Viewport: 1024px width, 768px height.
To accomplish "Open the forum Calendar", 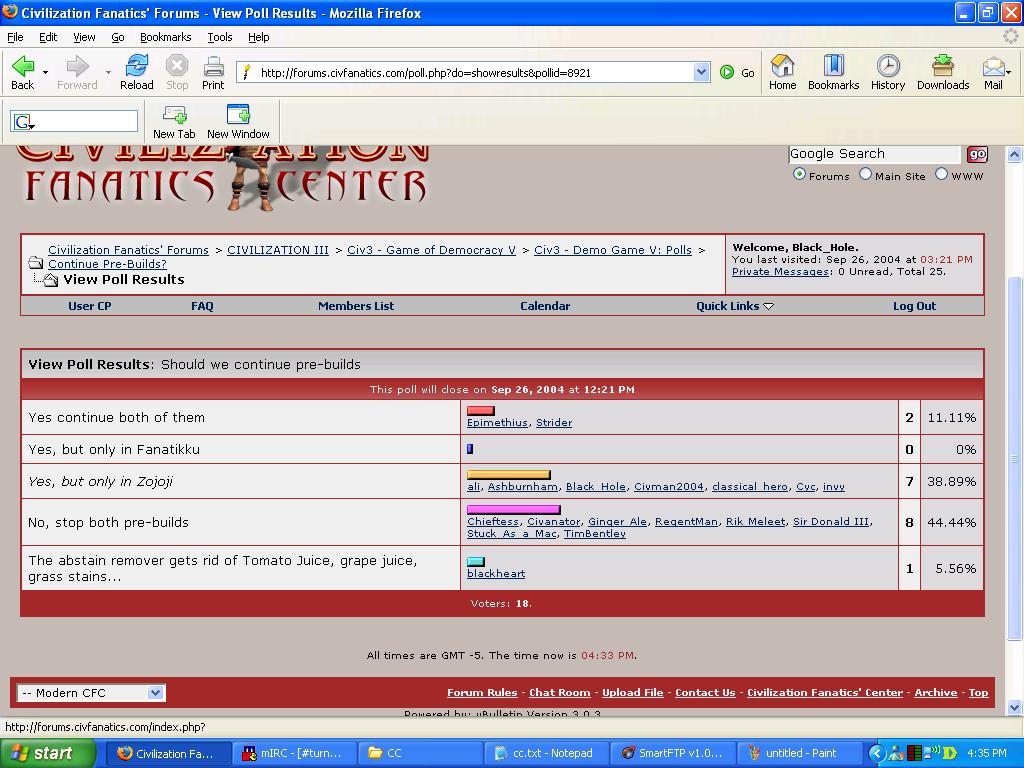I will 545,306.
